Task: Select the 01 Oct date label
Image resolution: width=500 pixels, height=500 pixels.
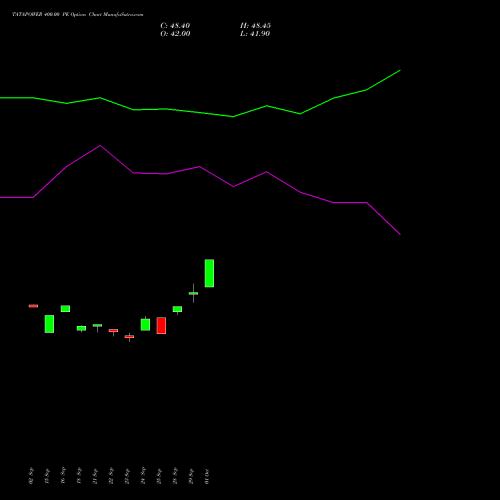Action: [207, 476]
